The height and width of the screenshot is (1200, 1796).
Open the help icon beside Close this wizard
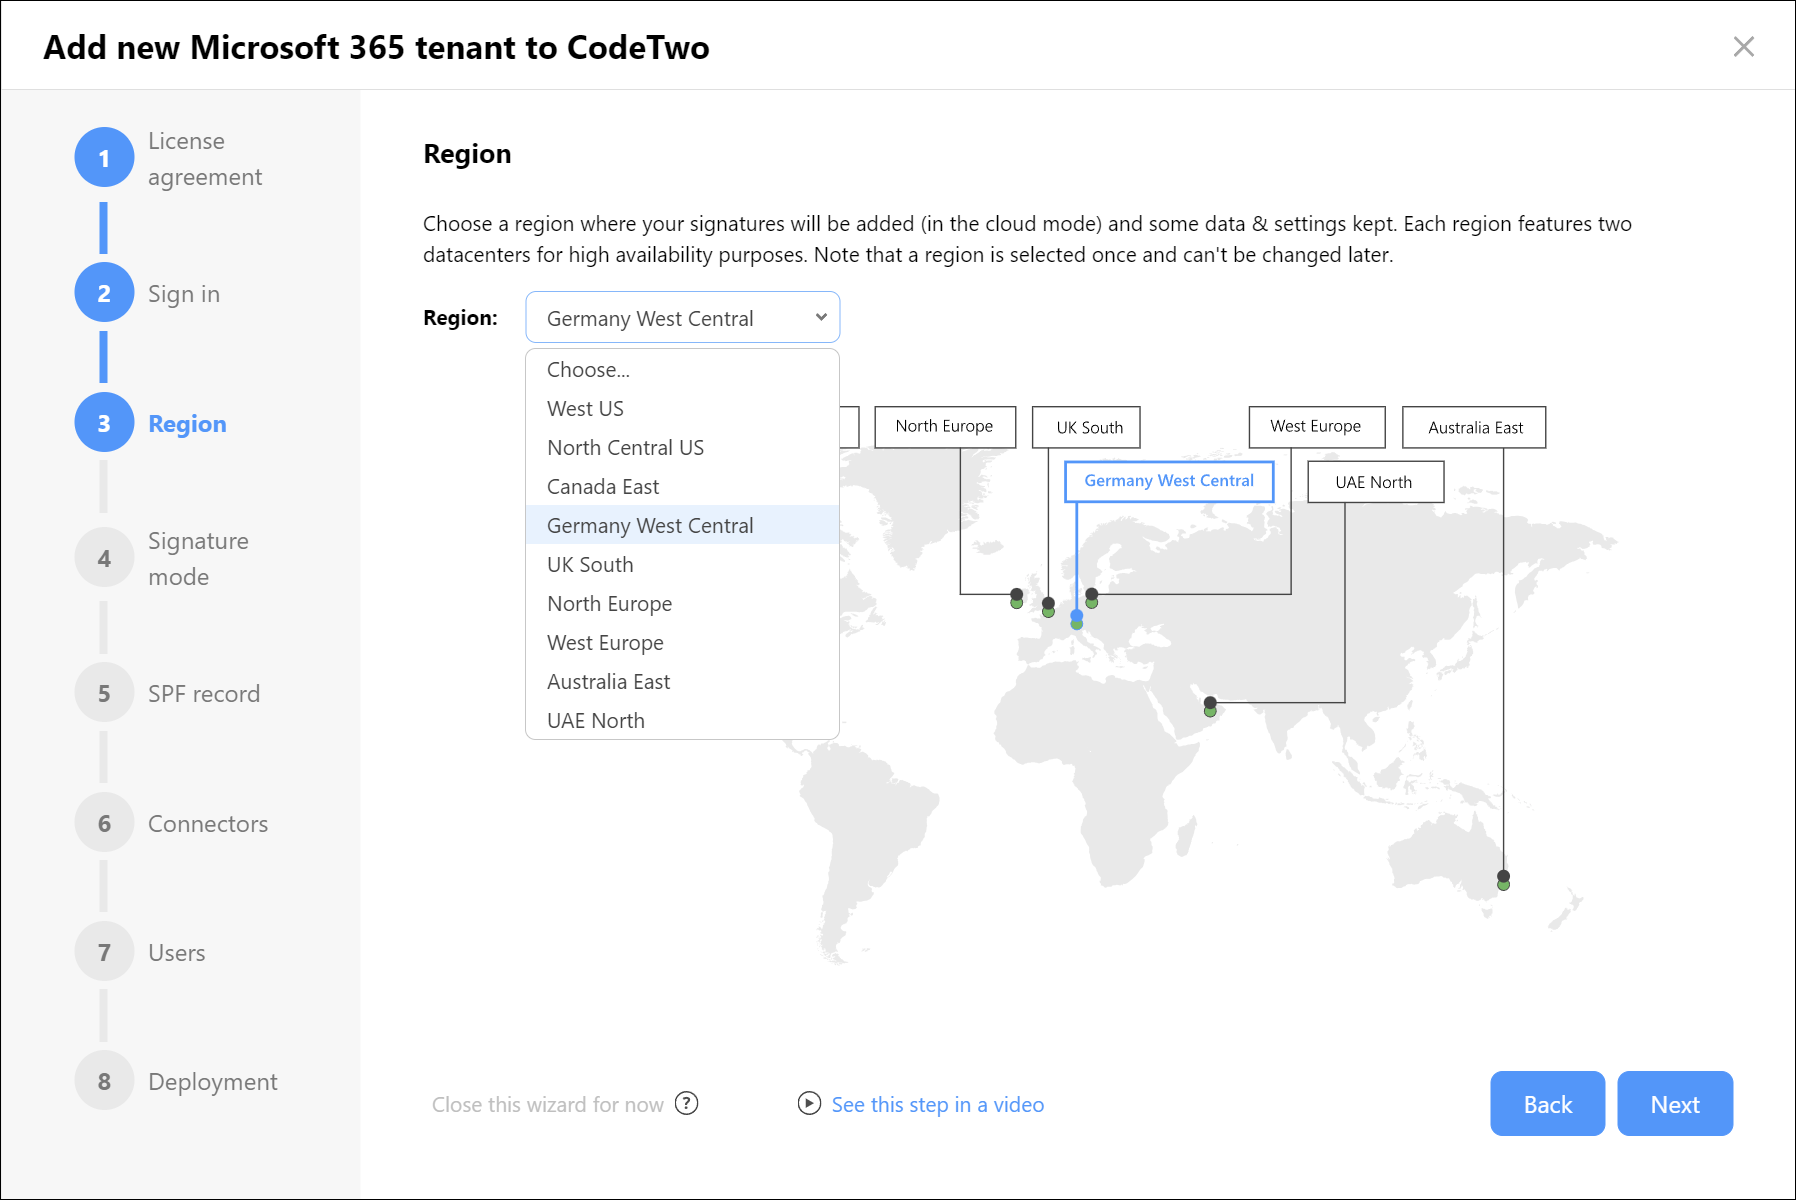click(x=686, y=1103)
